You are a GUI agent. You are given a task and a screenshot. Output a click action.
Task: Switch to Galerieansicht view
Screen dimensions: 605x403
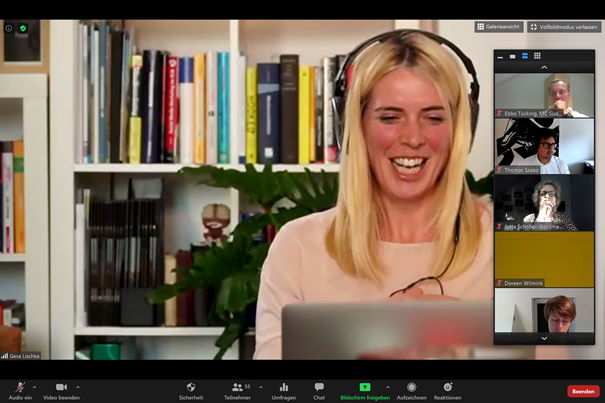click(499, 27)
